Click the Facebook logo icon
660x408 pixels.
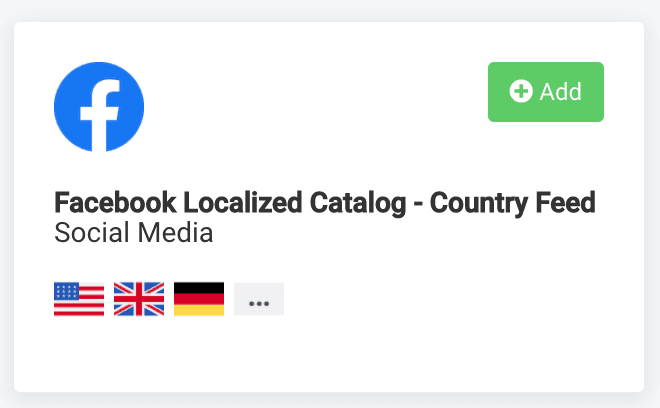[99, 106]
